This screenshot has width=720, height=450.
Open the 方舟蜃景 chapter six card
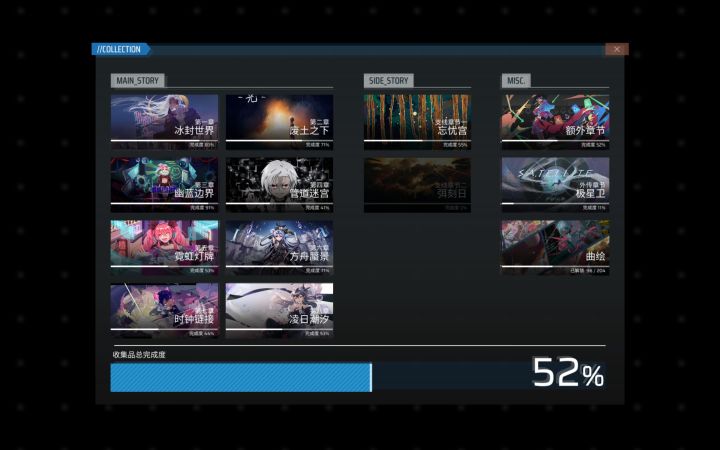tap(280, 248)
